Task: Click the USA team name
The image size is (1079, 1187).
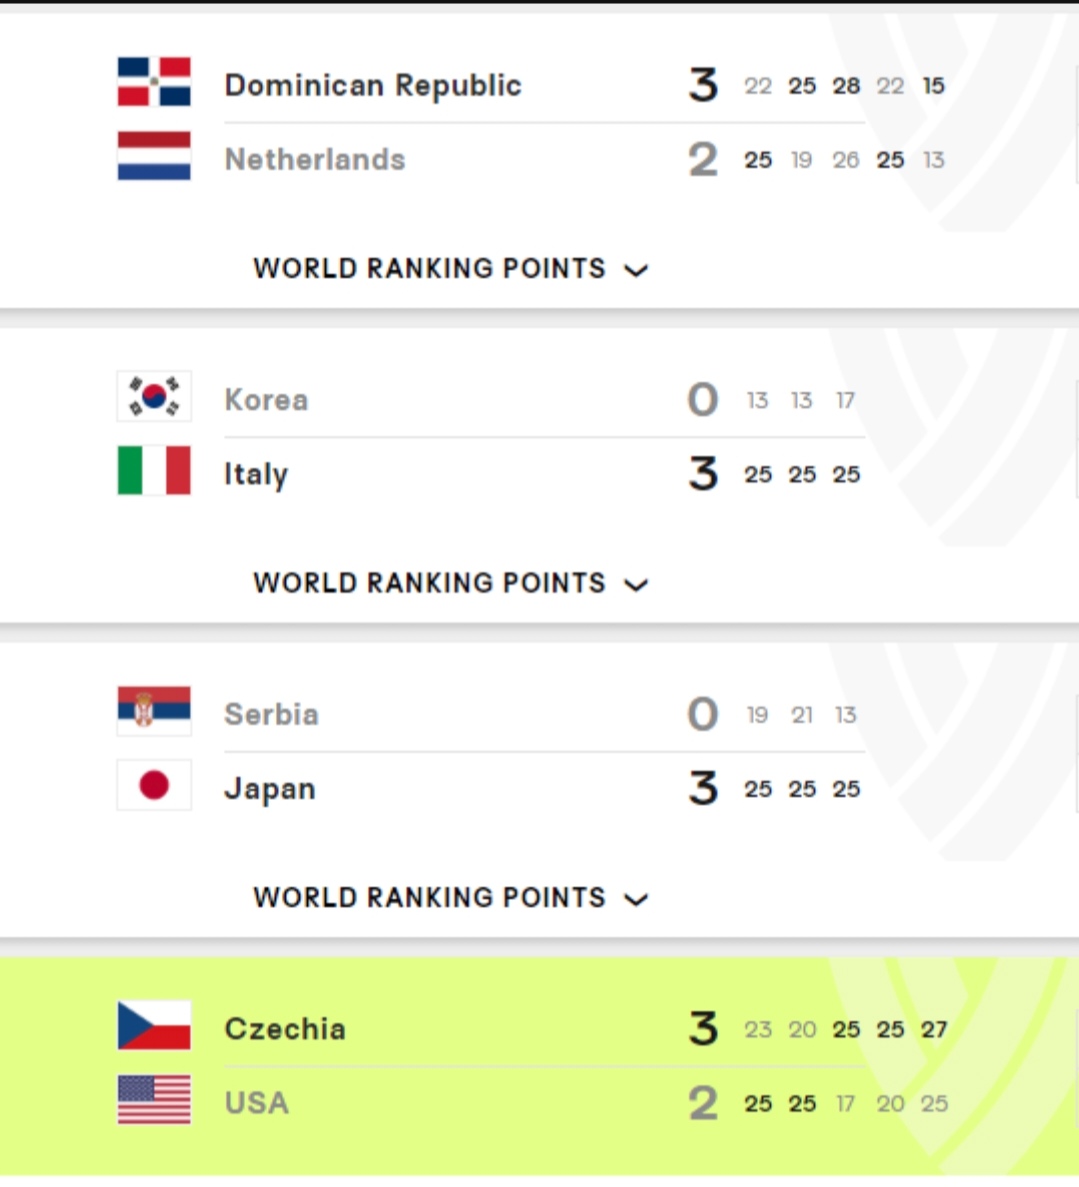Action: [257, 1103]
